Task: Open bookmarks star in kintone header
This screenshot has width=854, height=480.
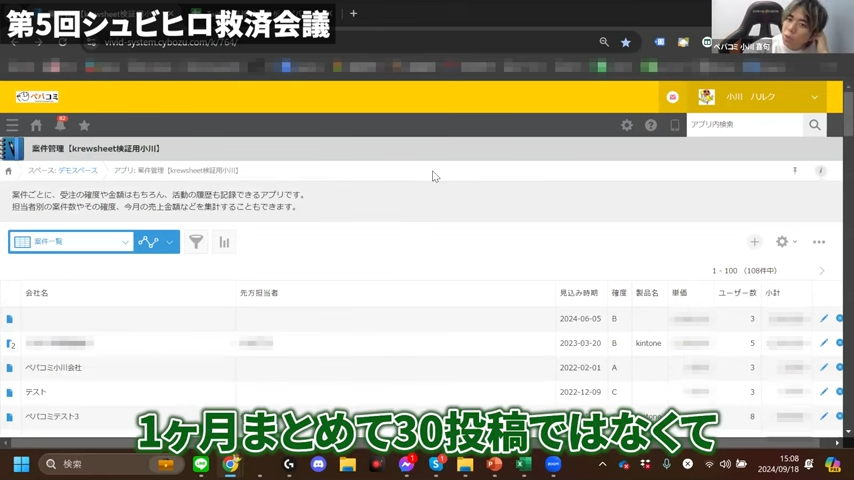Action: coord(84,125)
